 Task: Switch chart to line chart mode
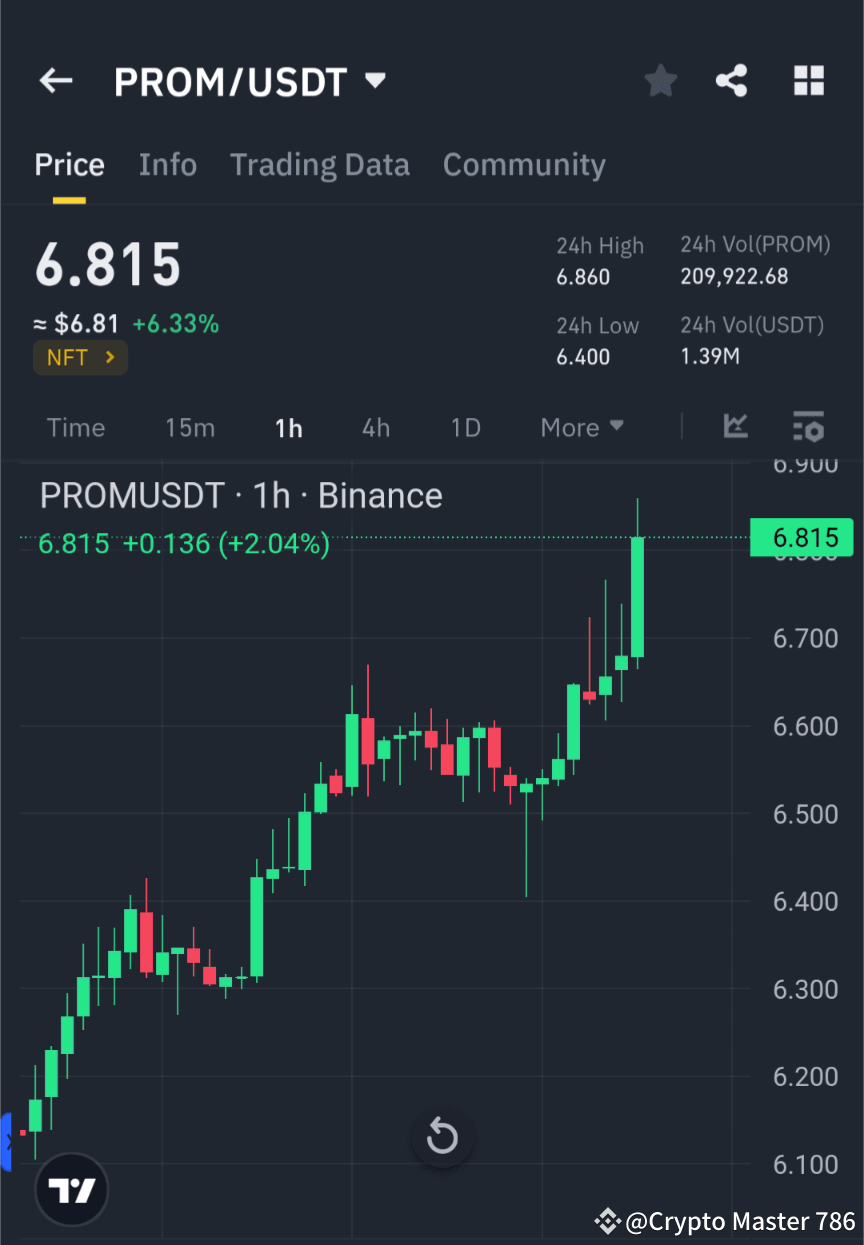(736, 427)
